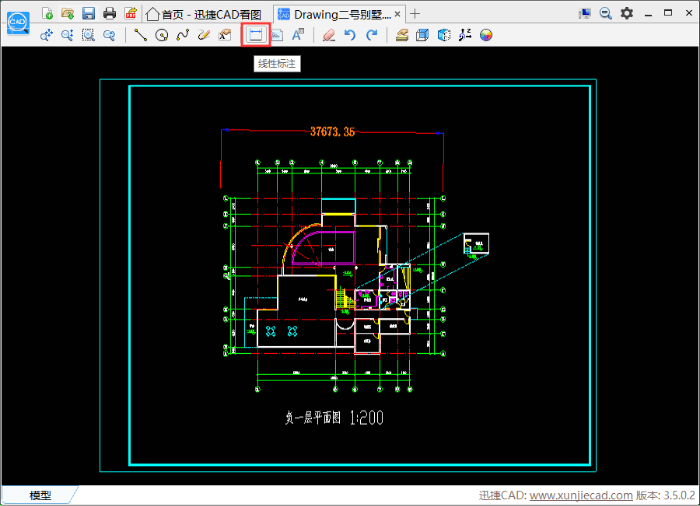Select the text annotation tool with X
This screenshot has width=700, height=506.
[225, 35]
